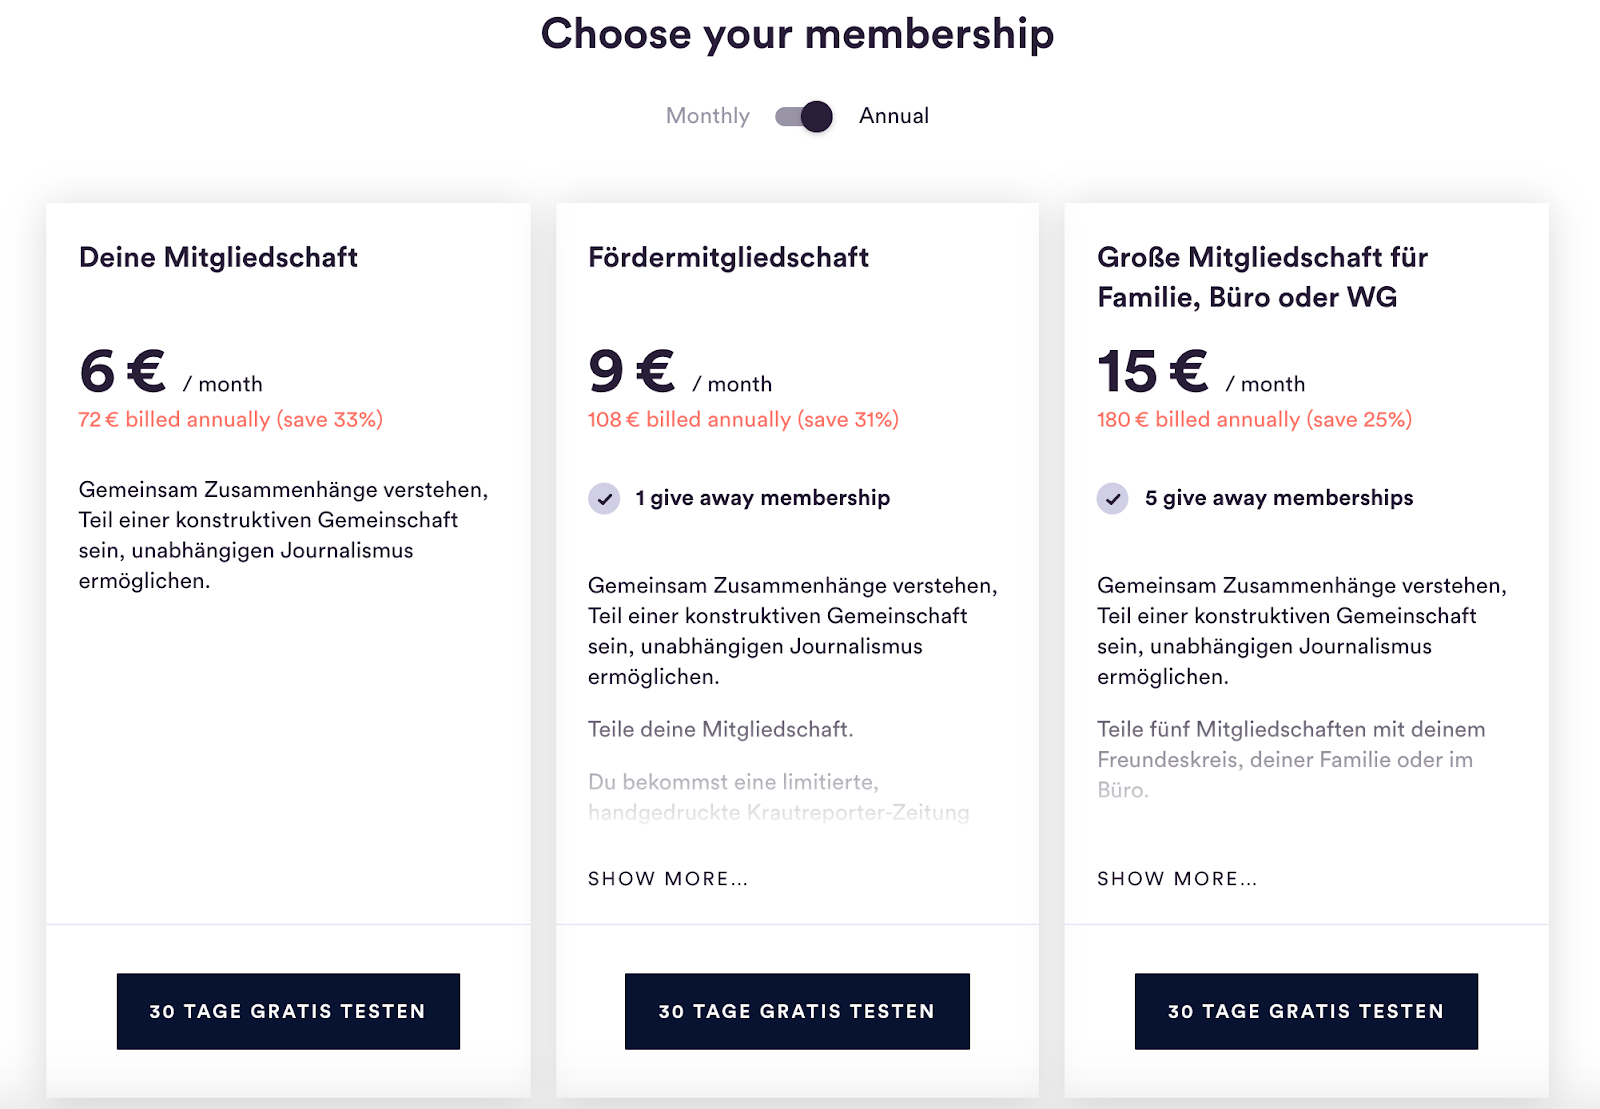Click the 15 € per month price
This screenshot has height=1109, width=1600.
click(1201, 372)
